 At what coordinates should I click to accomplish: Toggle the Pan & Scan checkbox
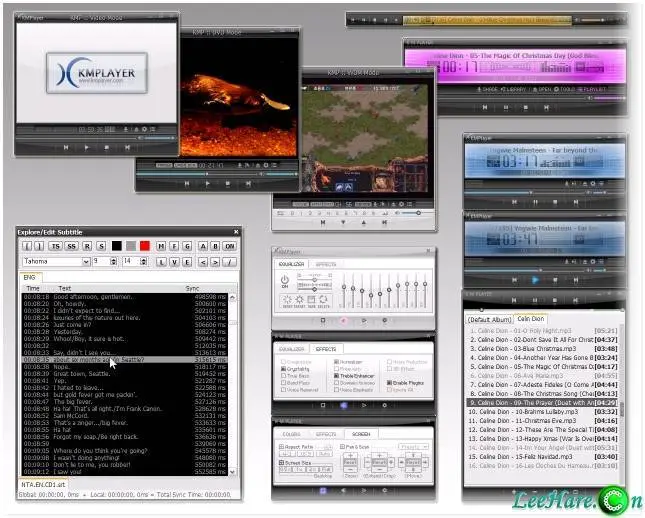pyautogui.click(x=342, y=447)
